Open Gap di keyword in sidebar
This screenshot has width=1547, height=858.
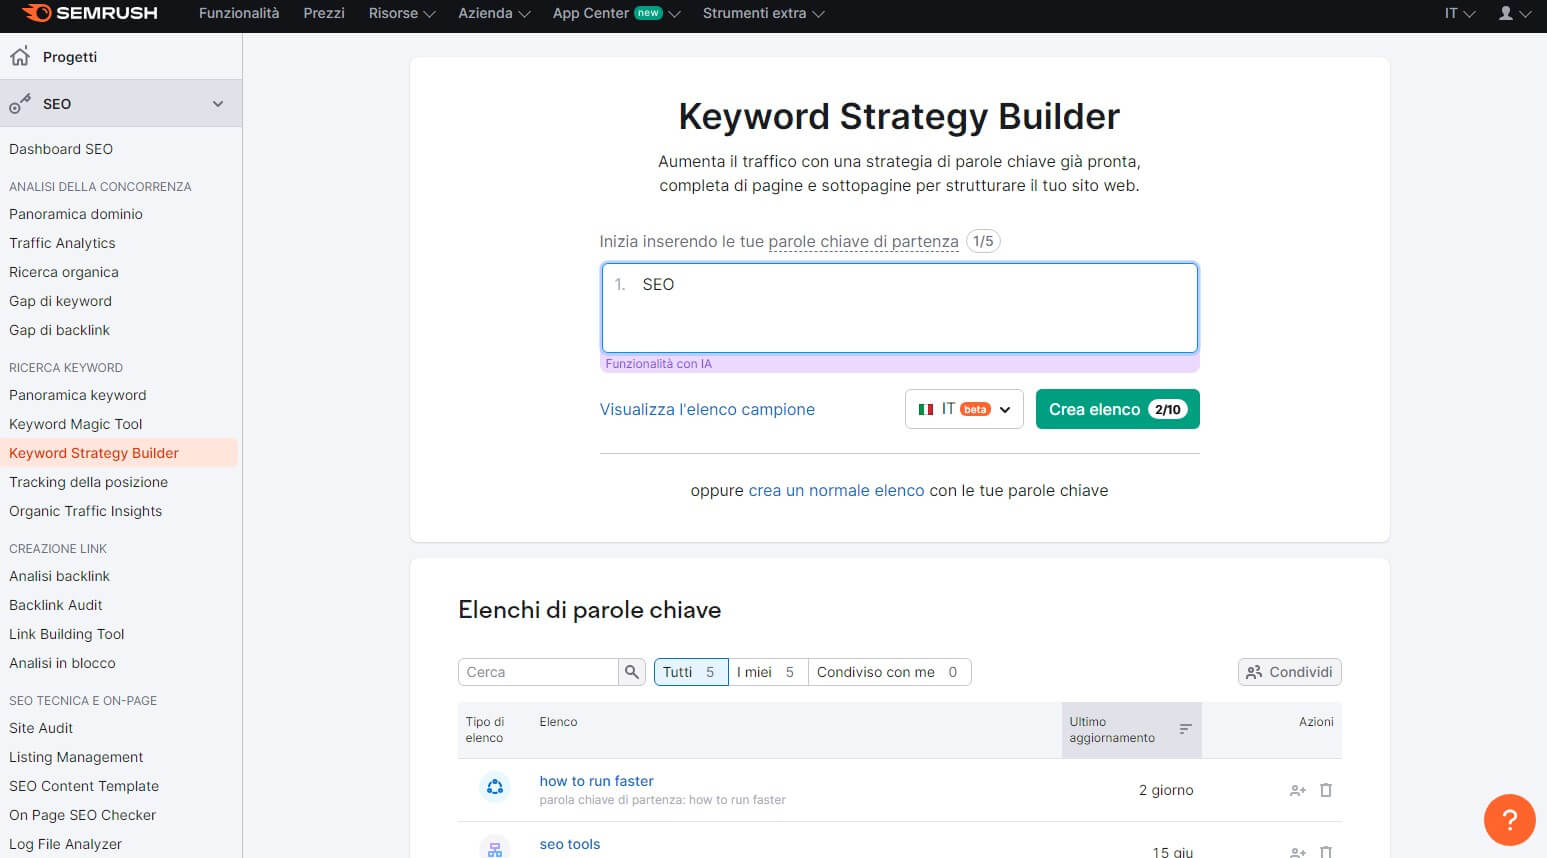[60, 301]
